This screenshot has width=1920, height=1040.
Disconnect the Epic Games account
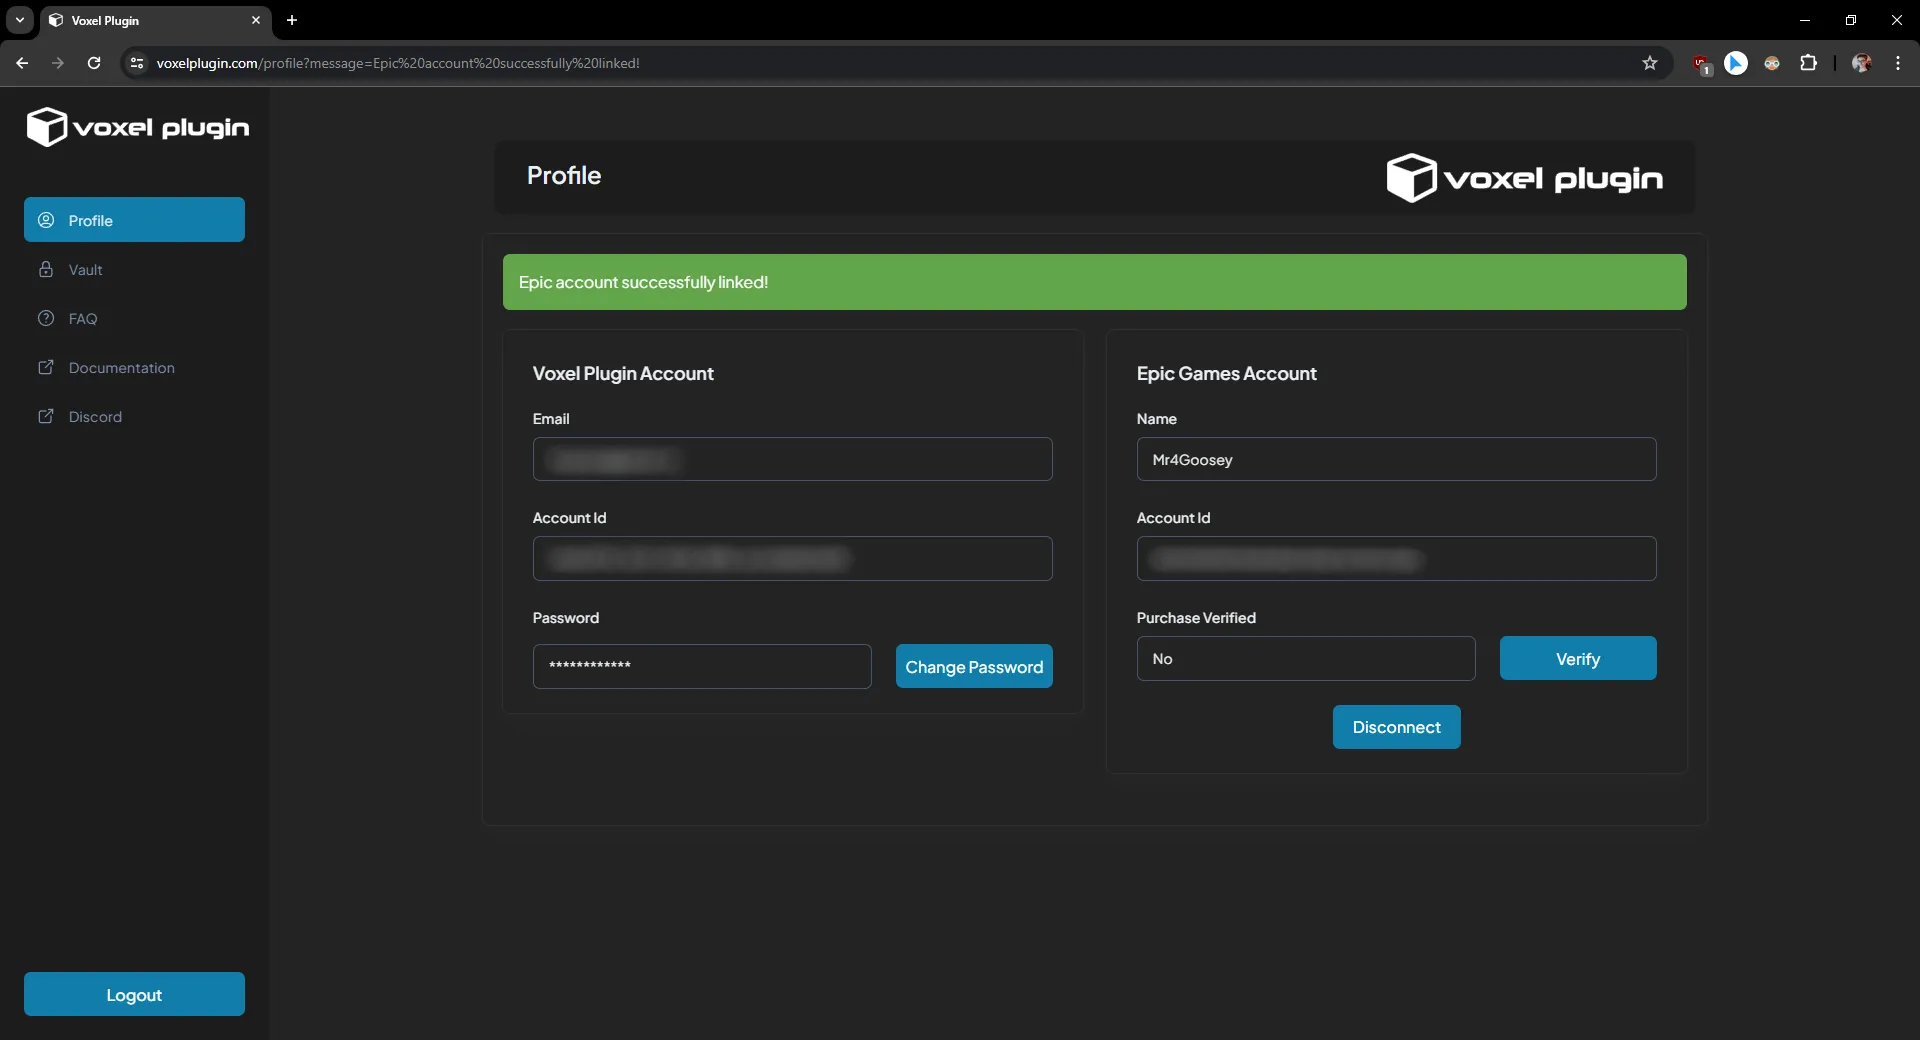[1396, 727]
